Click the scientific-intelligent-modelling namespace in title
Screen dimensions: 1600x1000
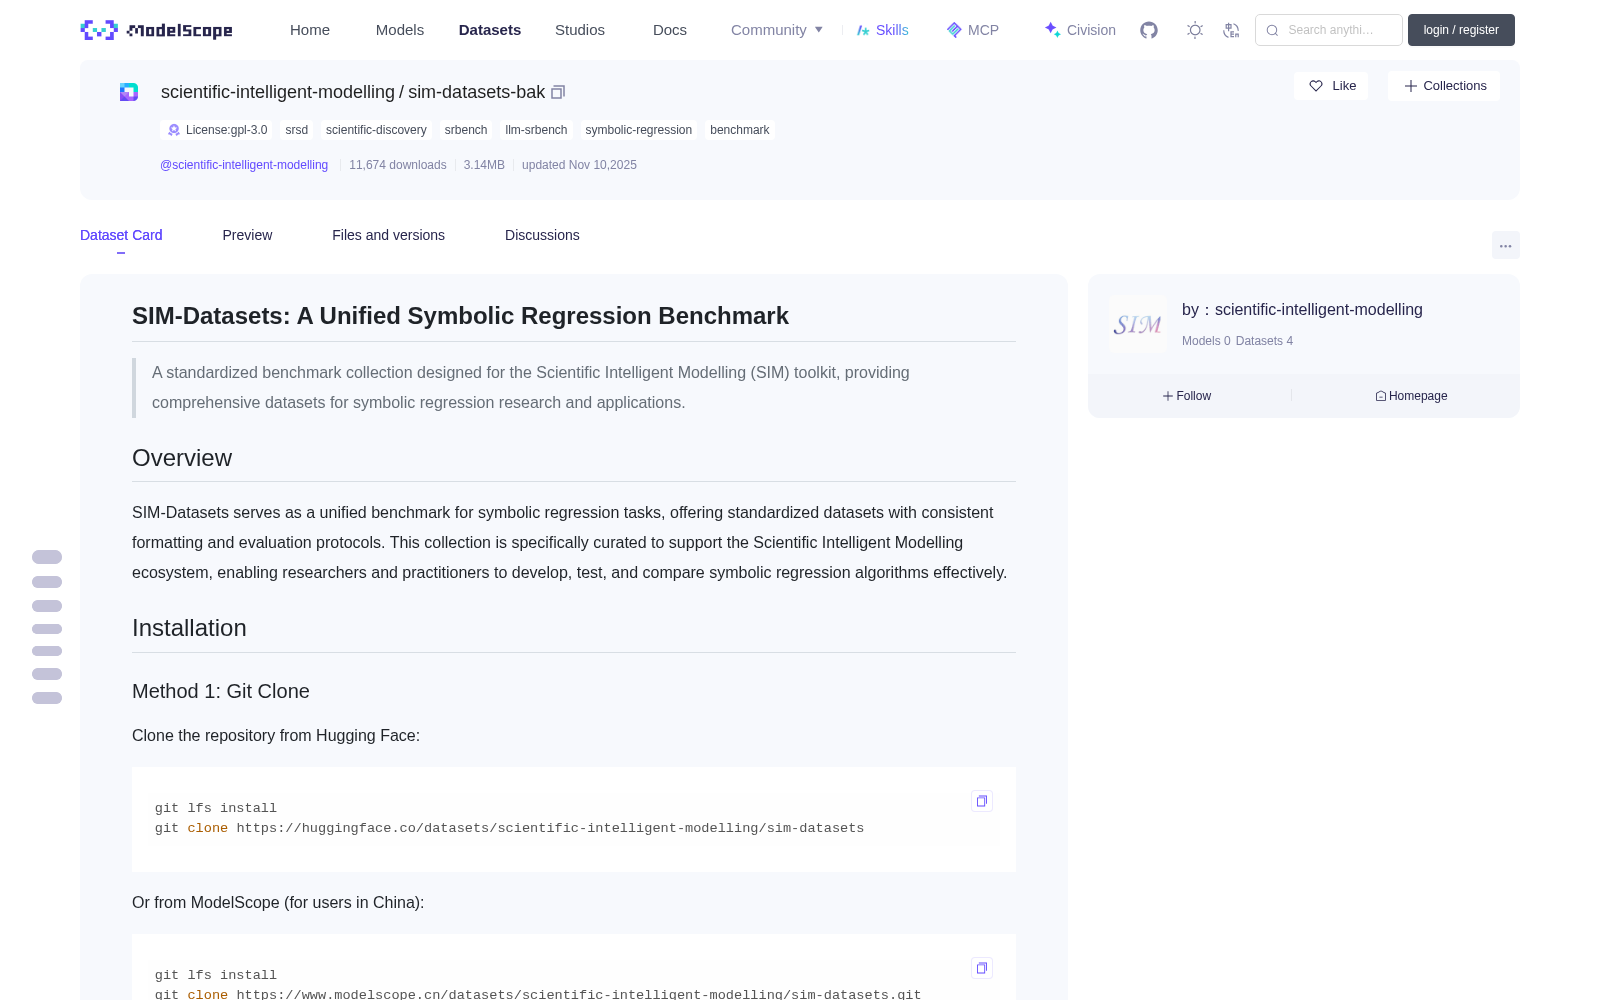[278, 92]
